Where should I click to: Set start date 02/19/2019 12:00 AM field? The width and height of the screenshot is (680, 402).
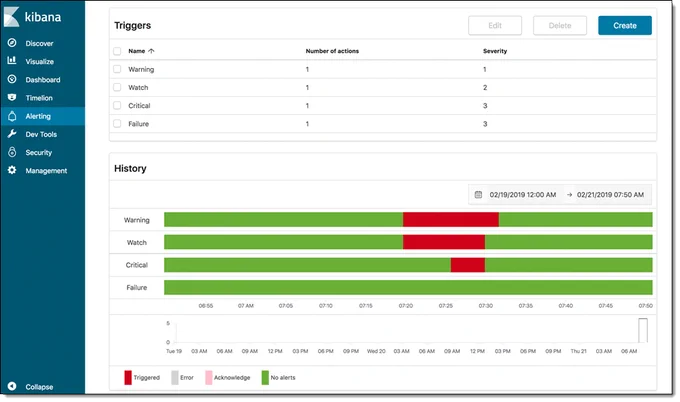click(523, 195)
